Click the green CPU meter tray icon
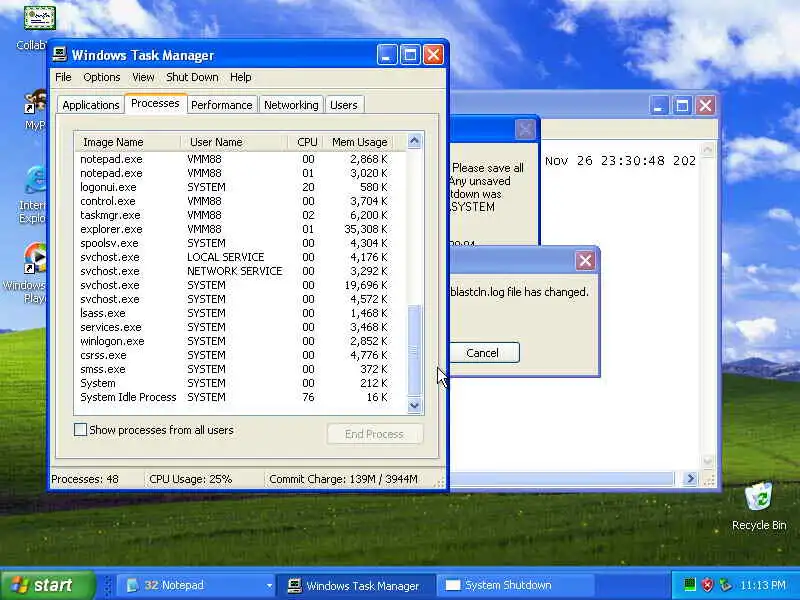This screenshot has width=800, height=600. [689, 585]
